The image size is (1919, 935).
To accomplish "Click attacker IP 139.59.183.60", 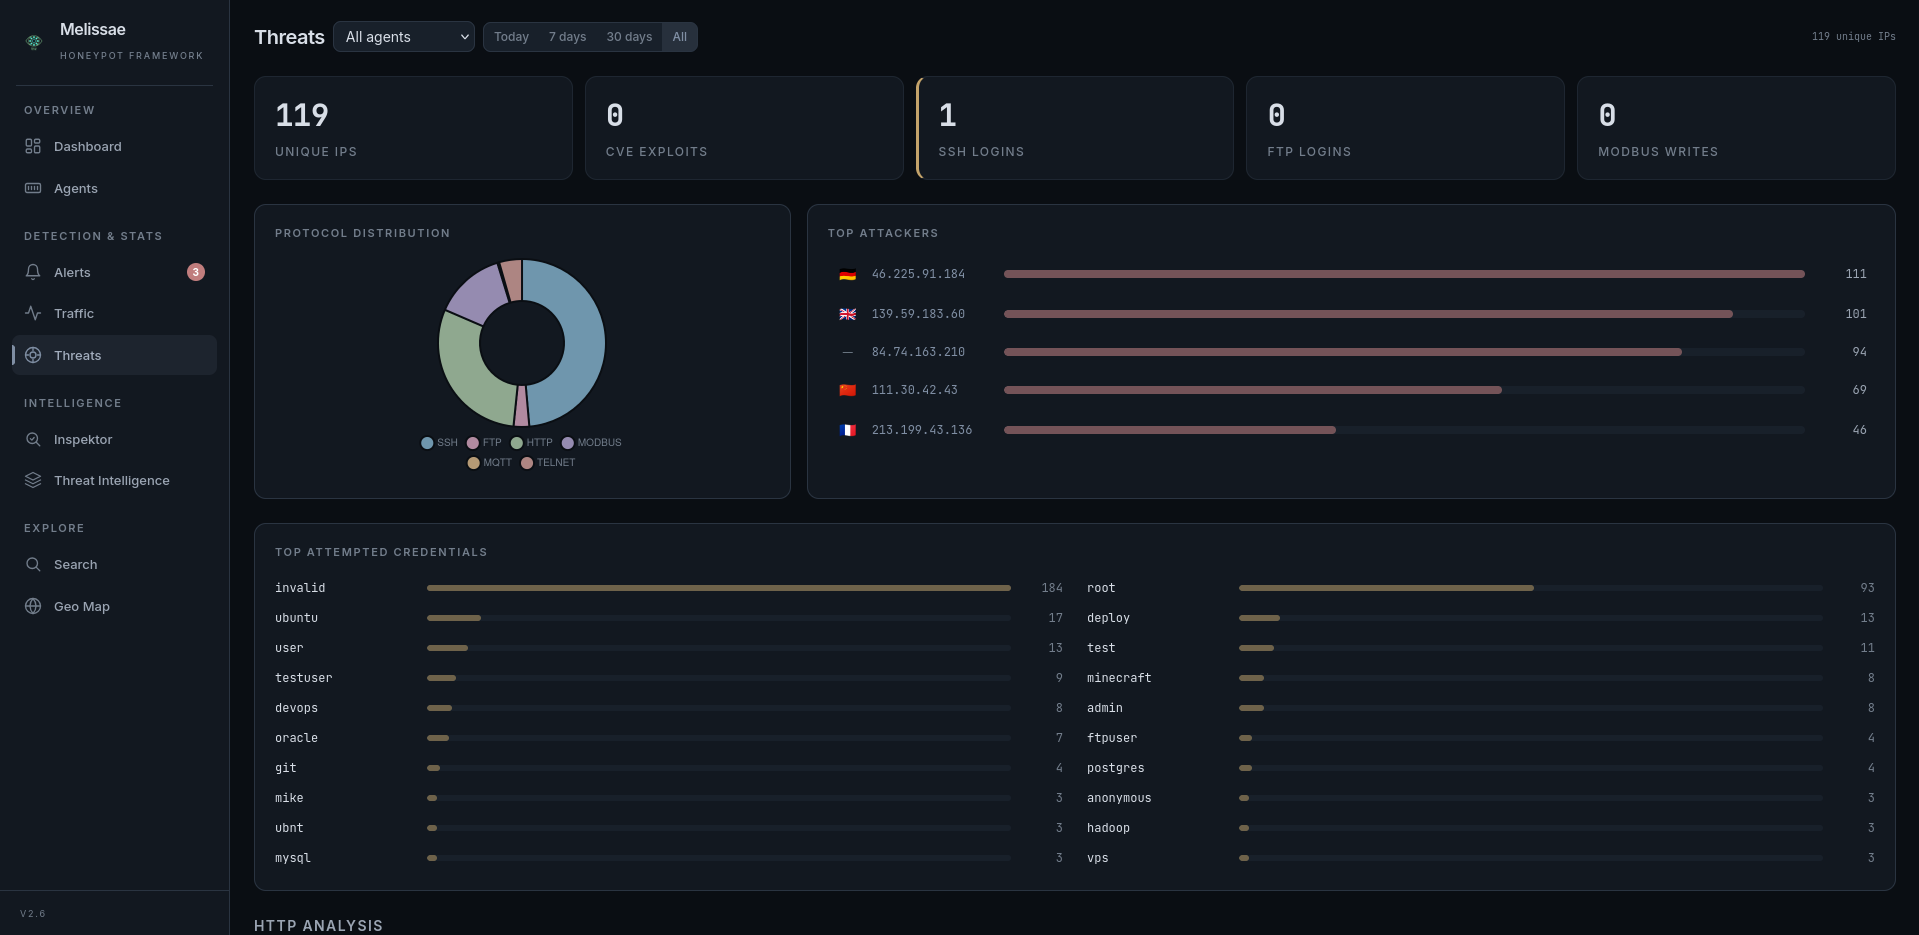I will point(918,314).
